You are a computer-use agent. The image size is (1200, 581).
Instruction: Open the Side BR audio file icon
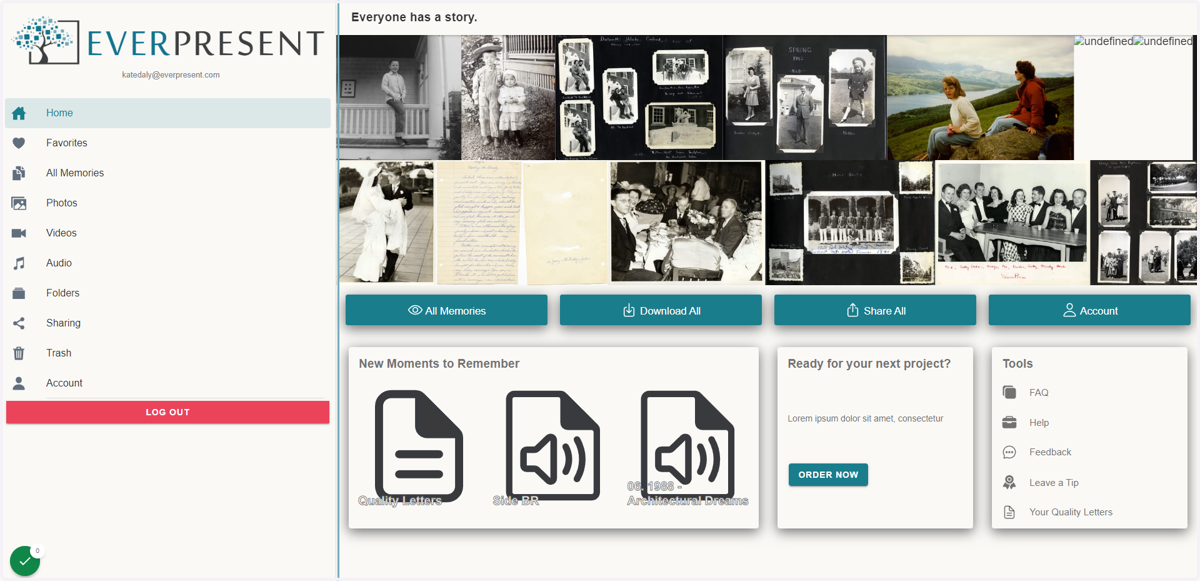[x=552, y=446]
